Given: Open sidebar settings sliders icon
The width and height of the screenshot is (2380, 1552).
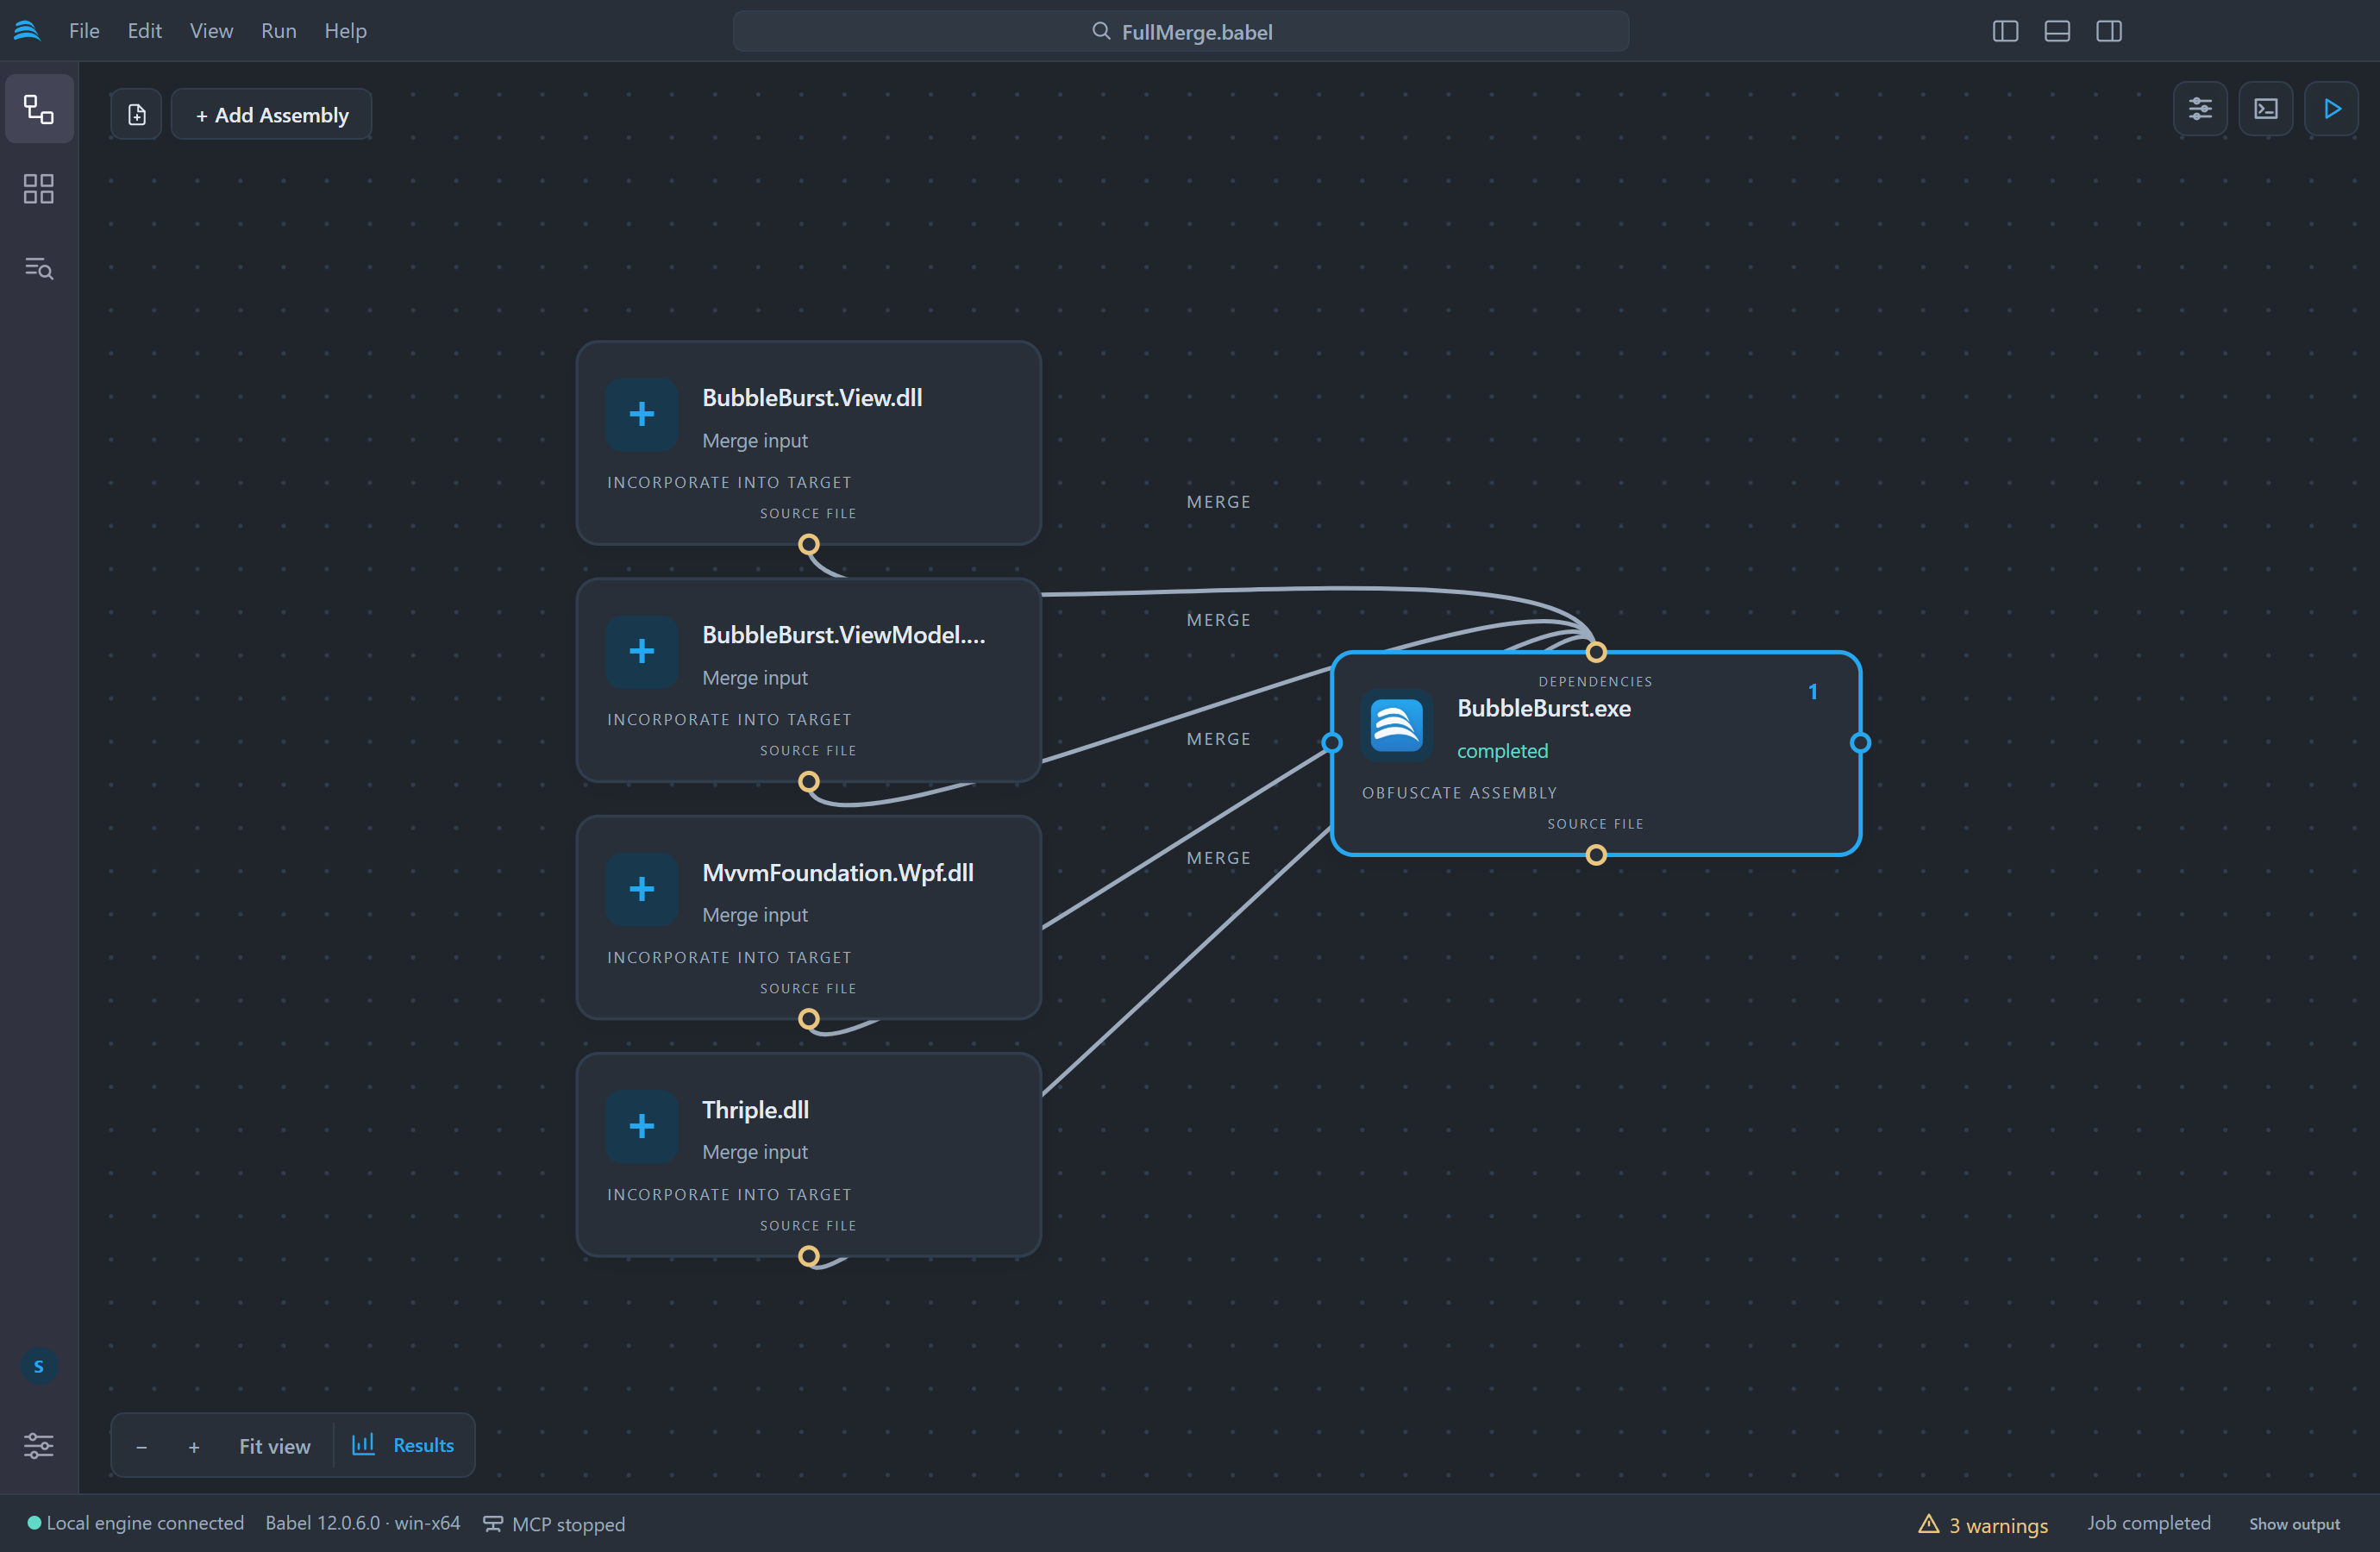Looking at the screenshot, I should (x=39, y=1445).
